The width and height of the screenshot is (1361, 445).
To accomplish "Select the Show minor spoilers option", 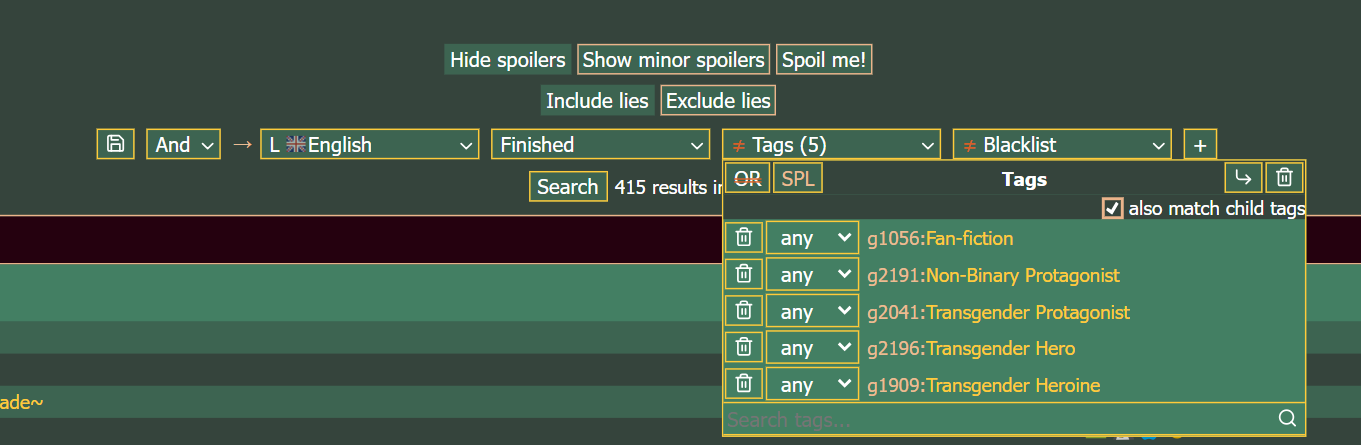I will point(673,60).
